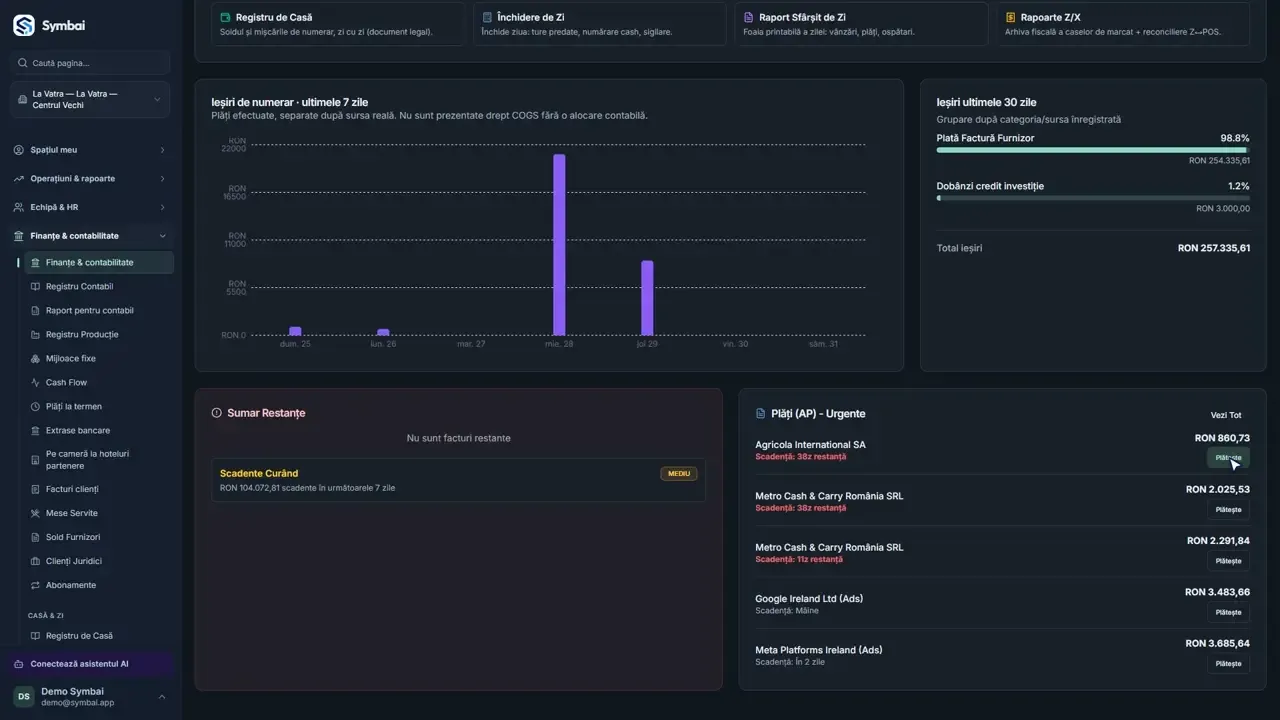
Task: Focus the Caută pagina search field
Action: 90,63
